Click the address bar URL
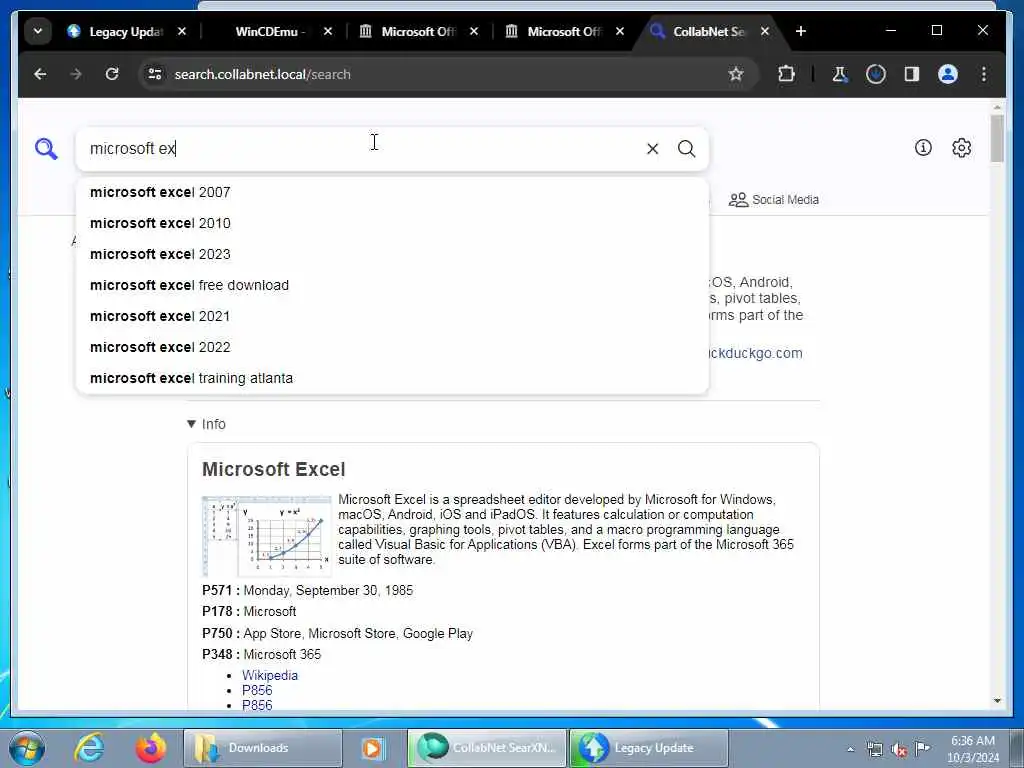Viewport: 1024px width, 768px height. [263, 74]
